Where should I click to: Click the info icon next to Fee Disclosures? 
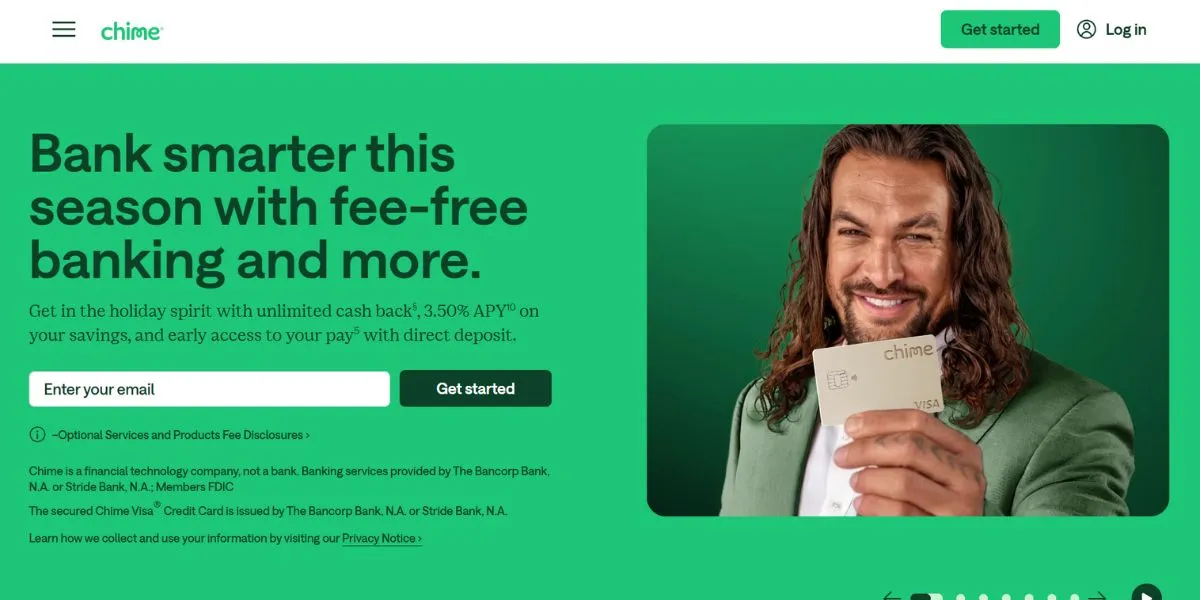pos(37,434)
